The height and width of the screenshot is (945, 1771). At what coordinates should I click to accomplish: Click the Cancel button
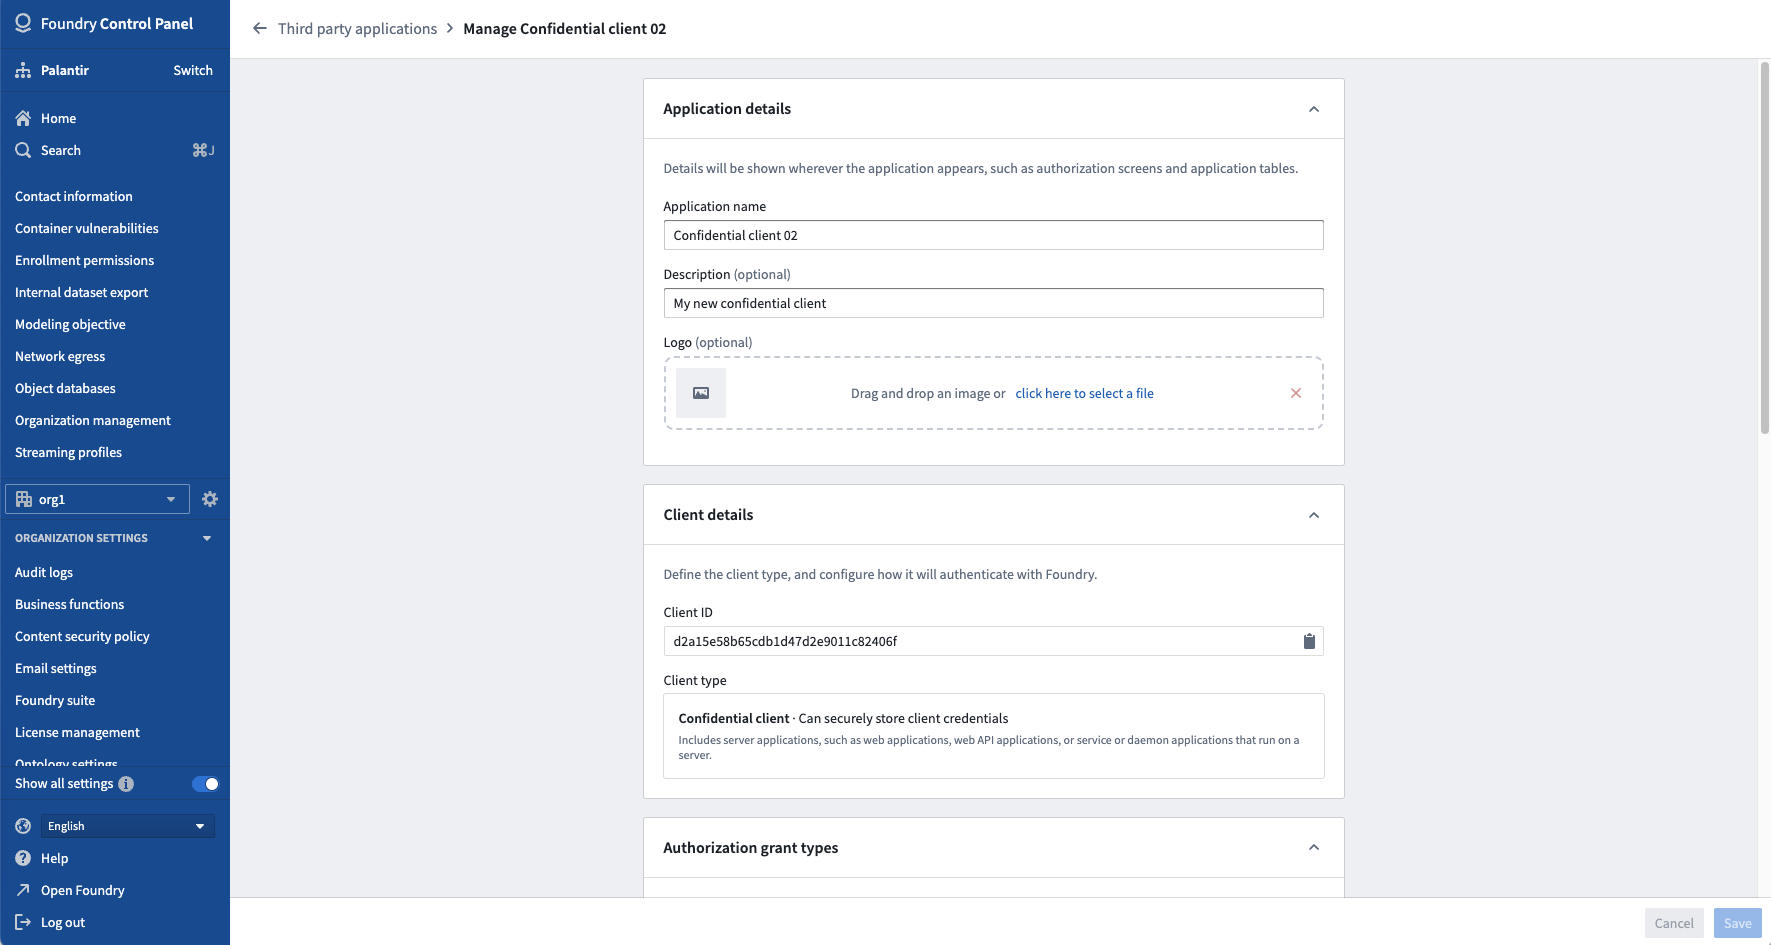(x=1674, y=923)
